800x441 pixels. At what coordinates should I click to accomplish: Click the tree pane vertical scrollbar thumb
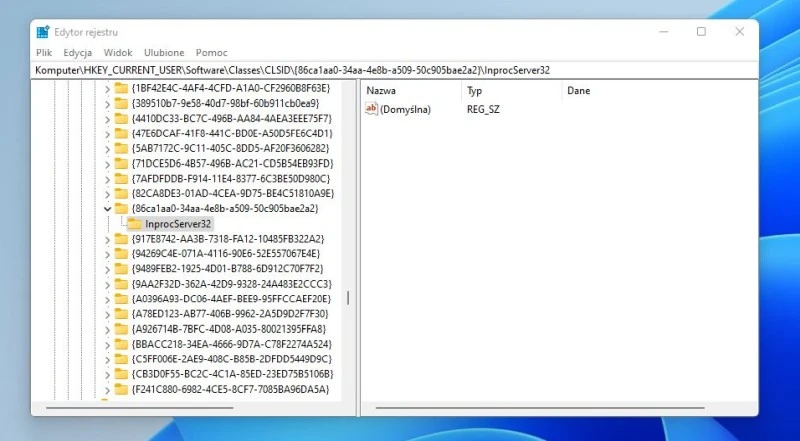(x=348, y=298)
